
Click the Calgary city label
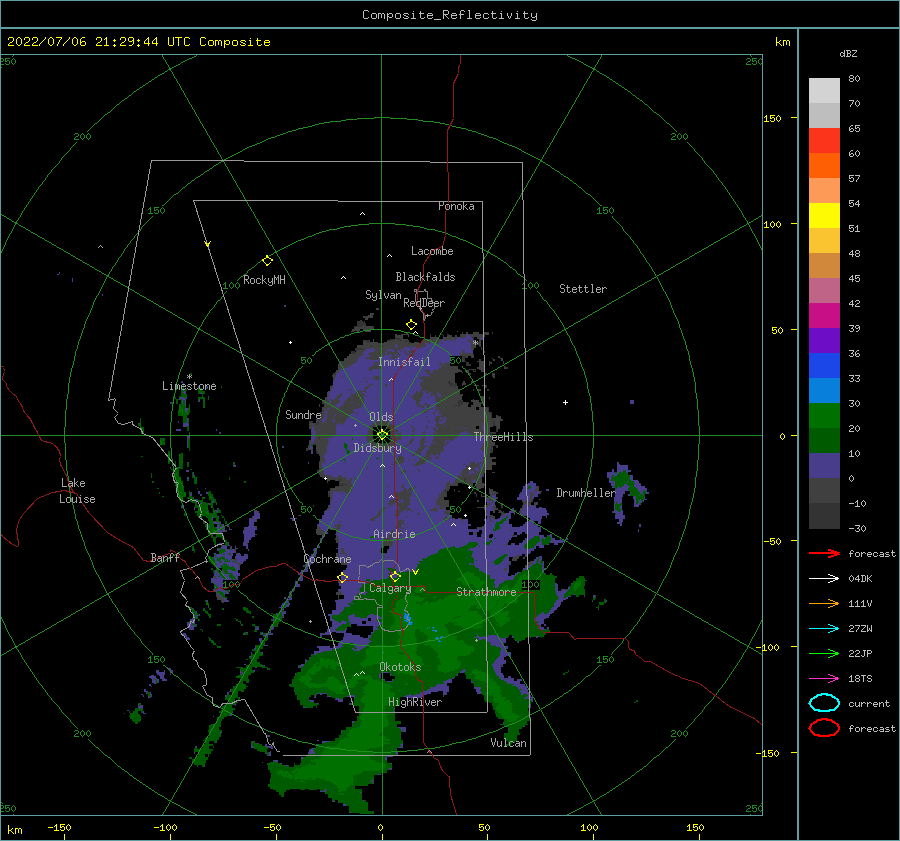[390, 588]
